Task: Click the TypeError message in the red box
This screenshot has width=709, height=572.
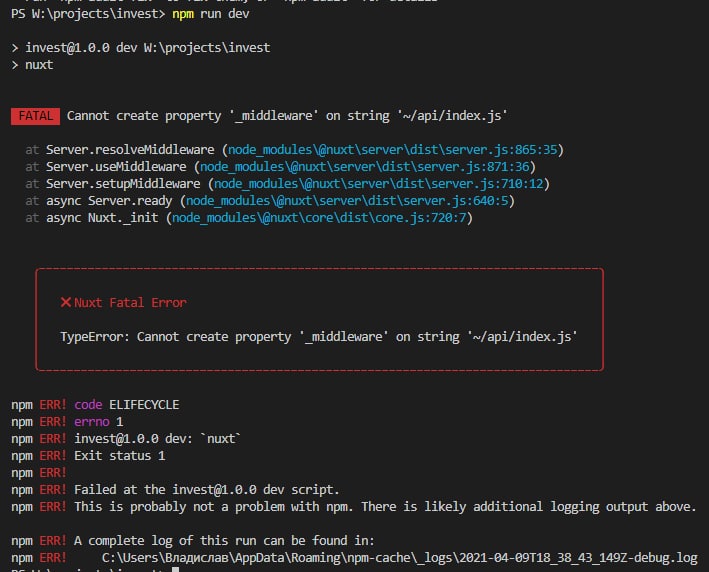Action: 319,337
